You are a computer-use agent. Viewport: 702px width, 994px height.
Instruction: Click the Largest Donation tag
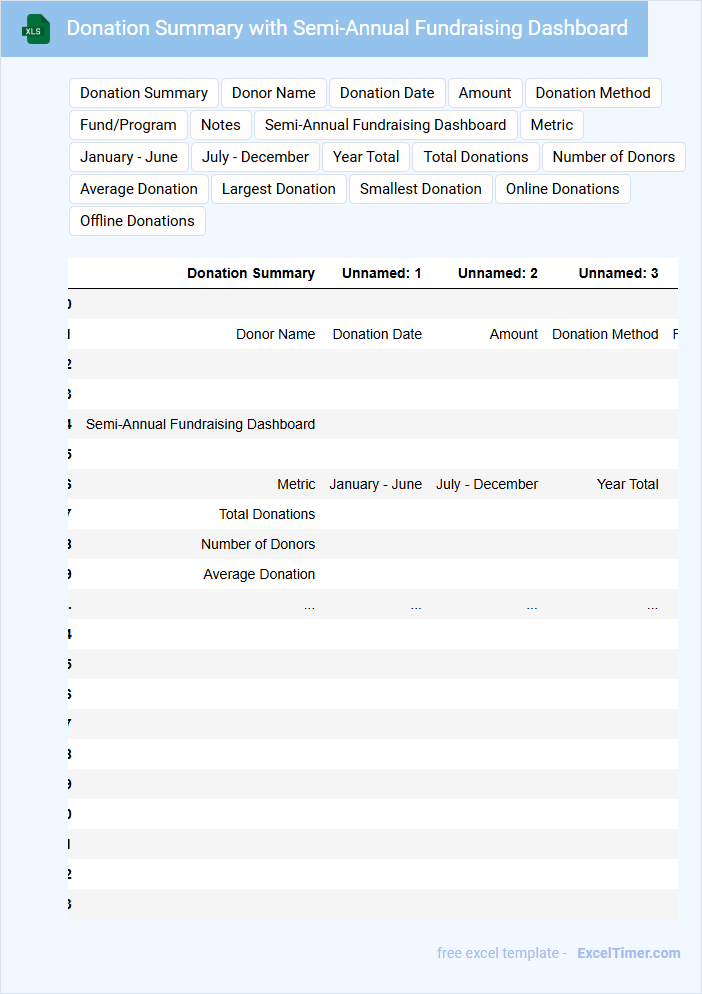click(279, 189)
